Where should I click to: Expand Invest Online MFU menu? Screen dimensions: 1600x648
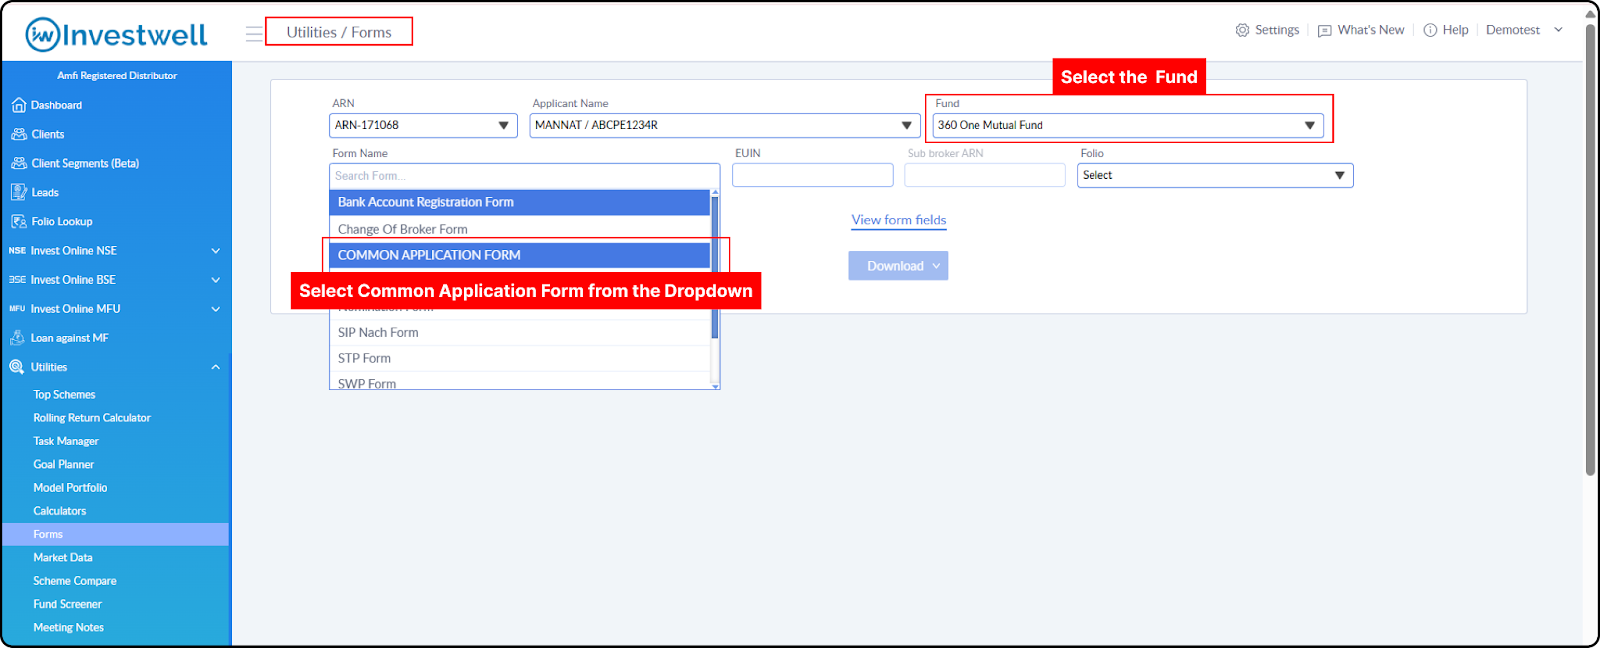click(215, 309)
